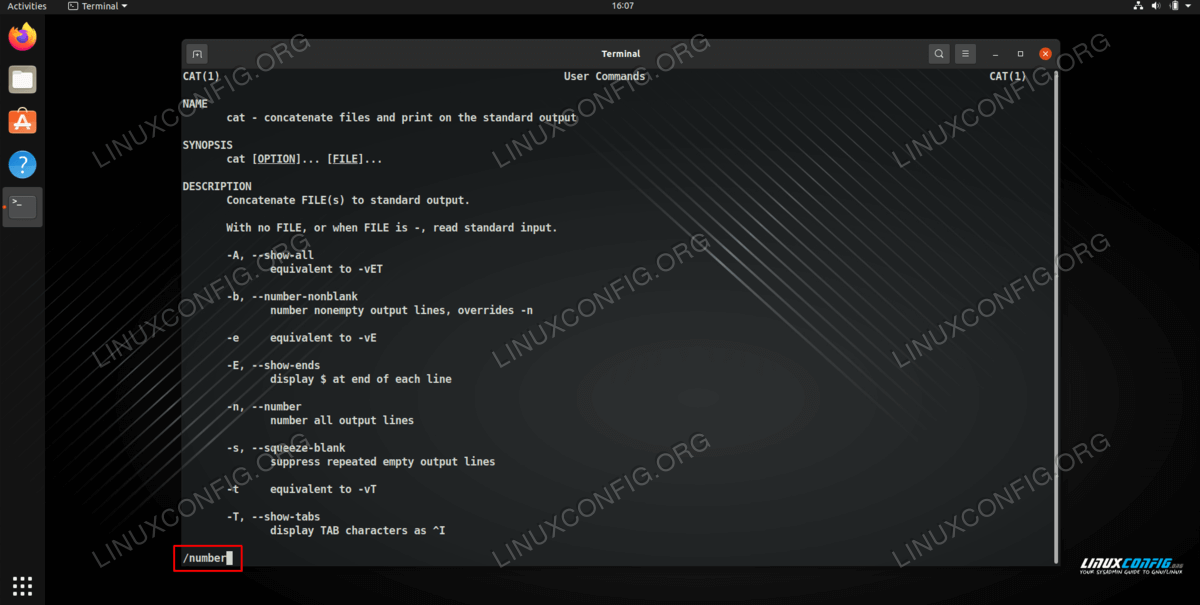Expand the Terminal app menu in top bar
The width and height of the screenshot is (1200, 605).
point(98,6)
